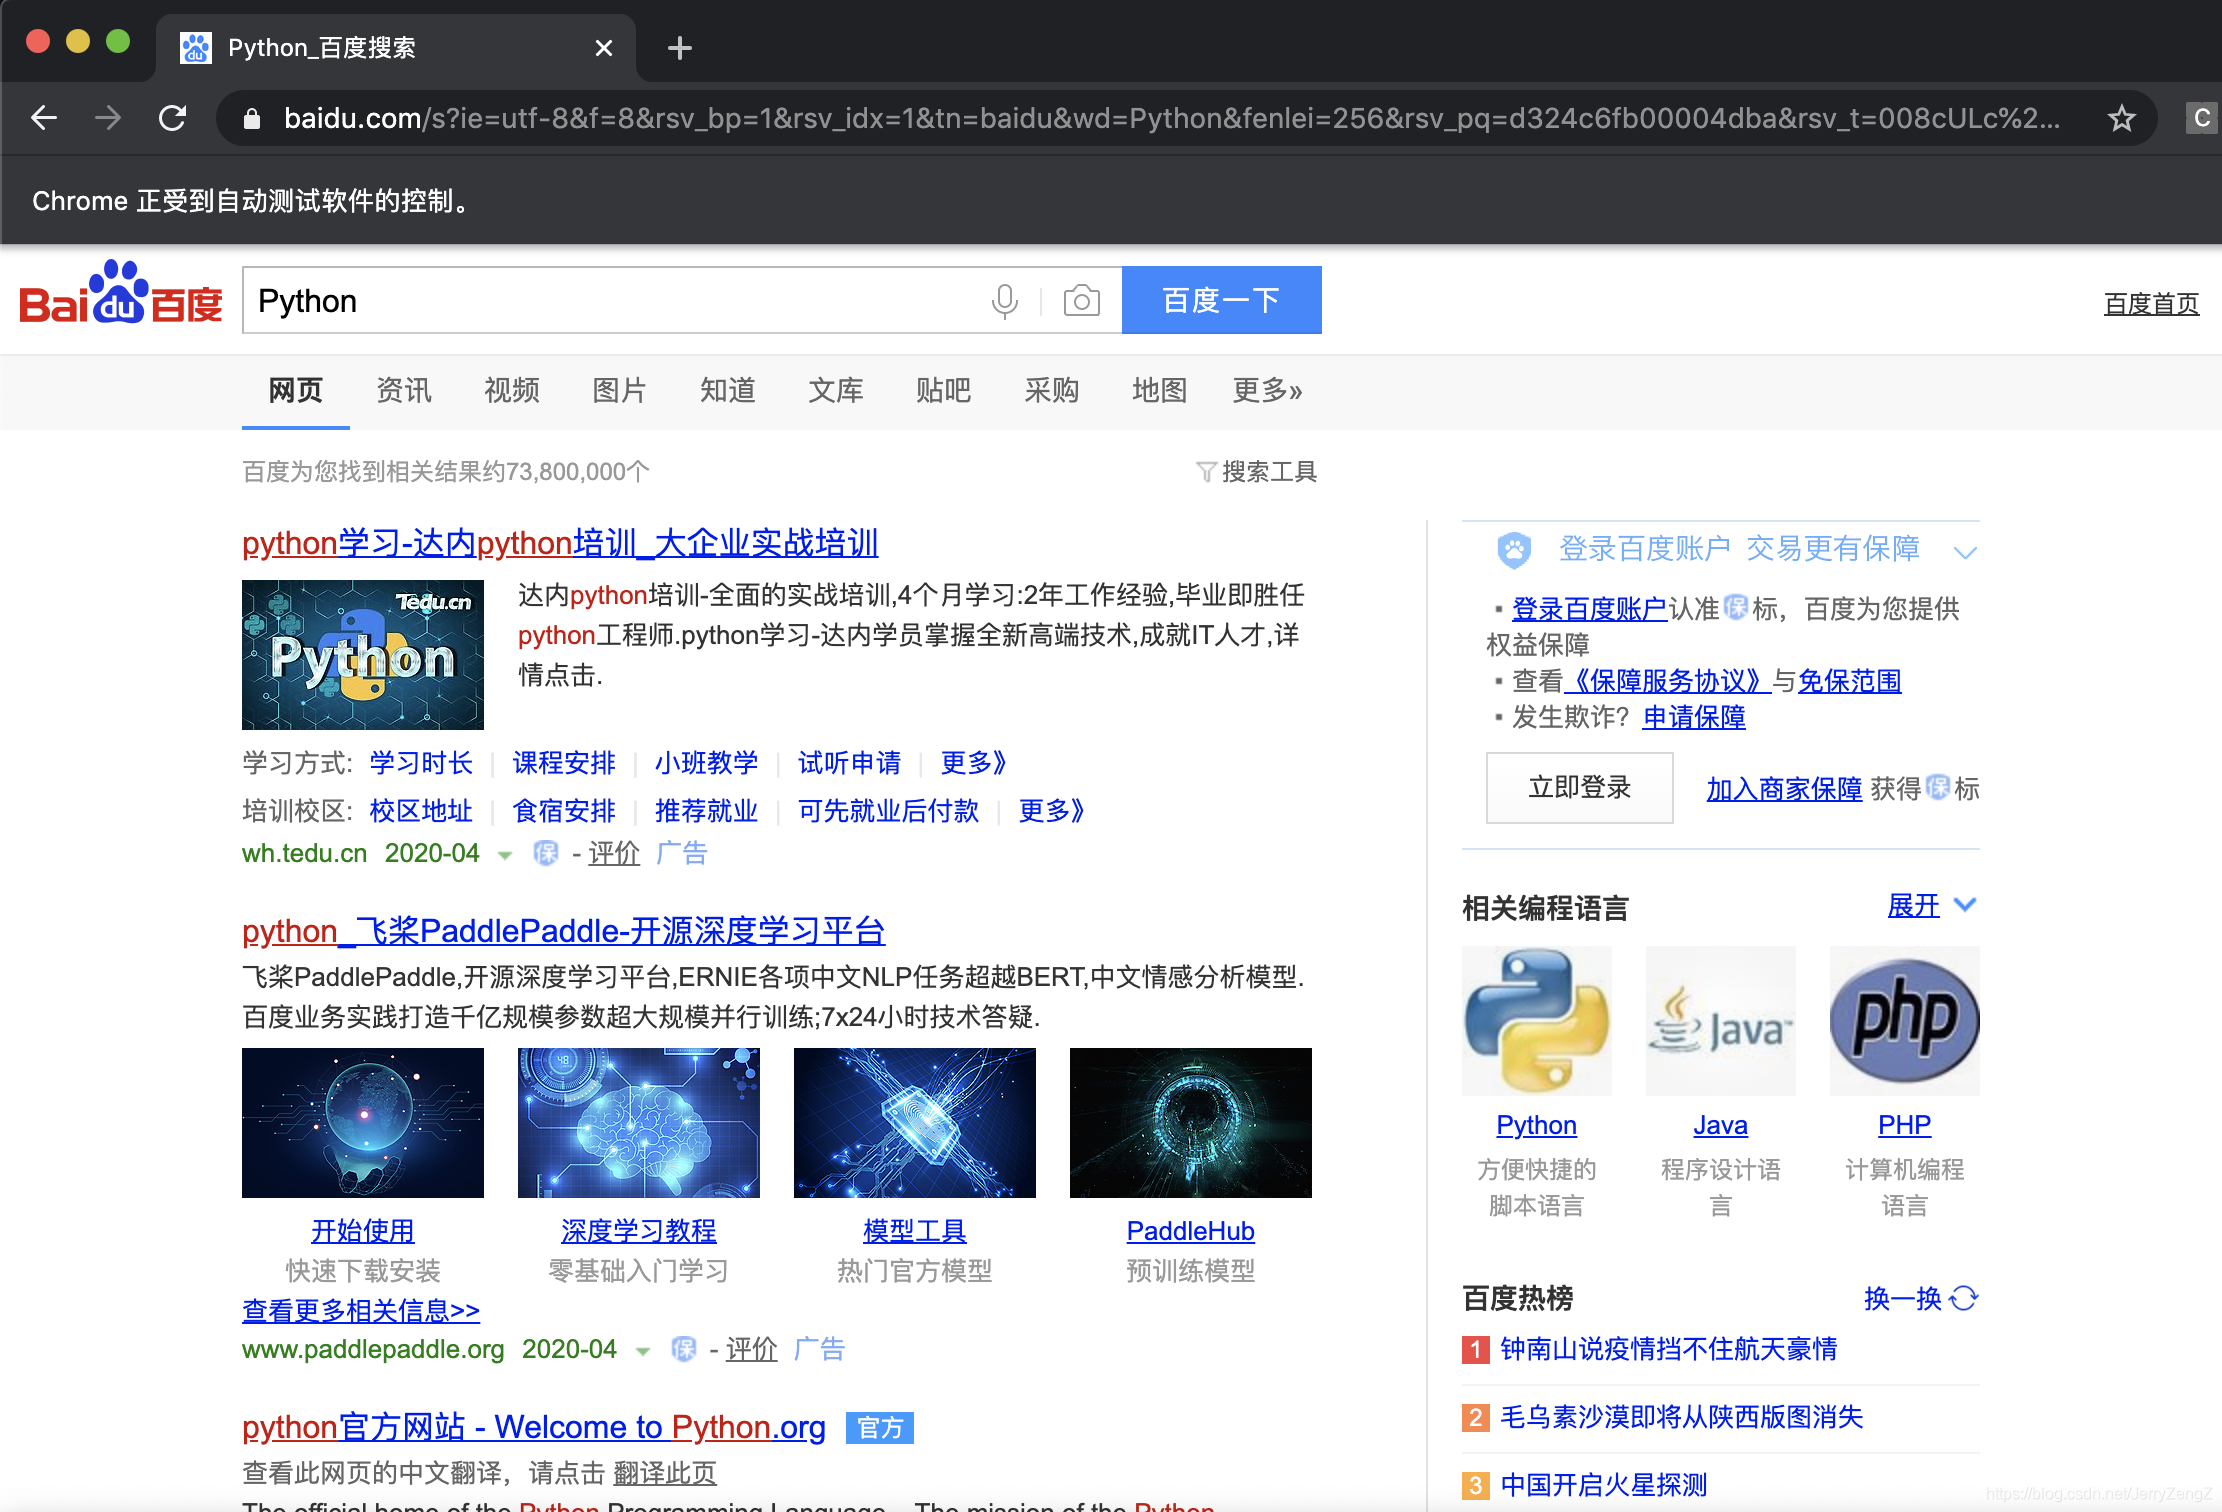Viewport: 2222px width, 1512px height.
Task: Switch to the 文库 tab
Action: click(836, 390)
